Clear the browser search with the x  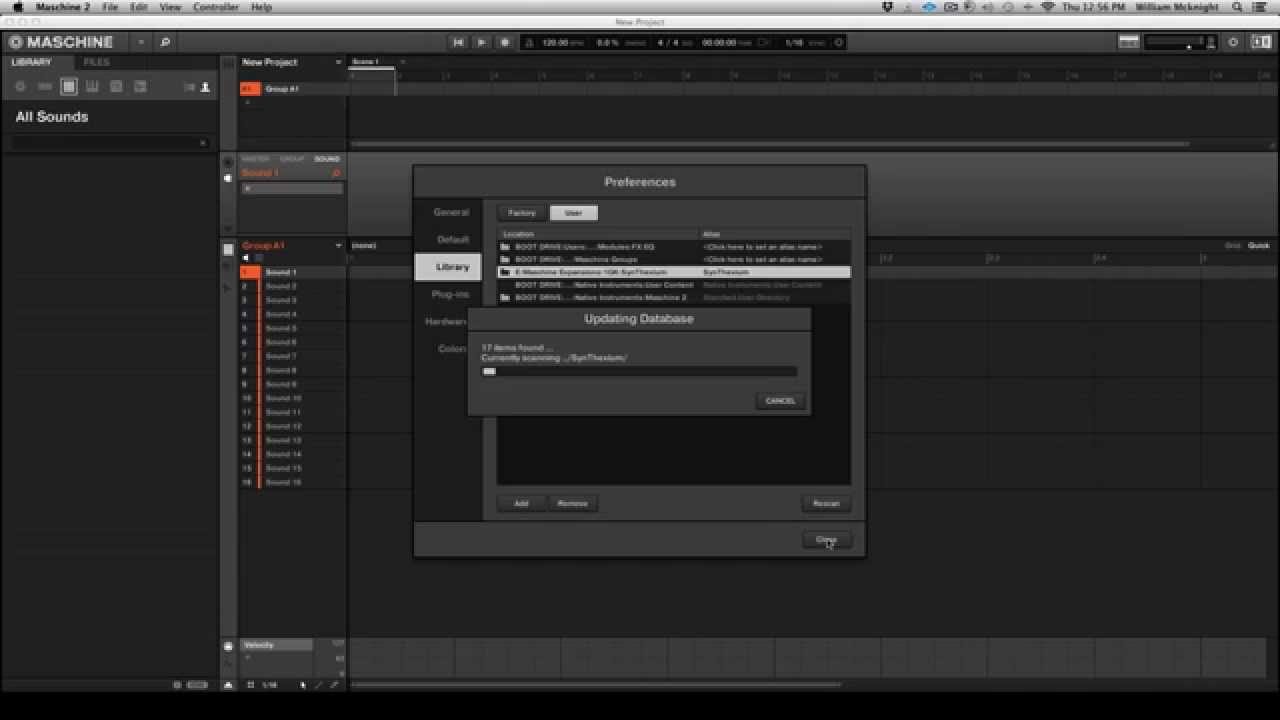coord(203,143)
